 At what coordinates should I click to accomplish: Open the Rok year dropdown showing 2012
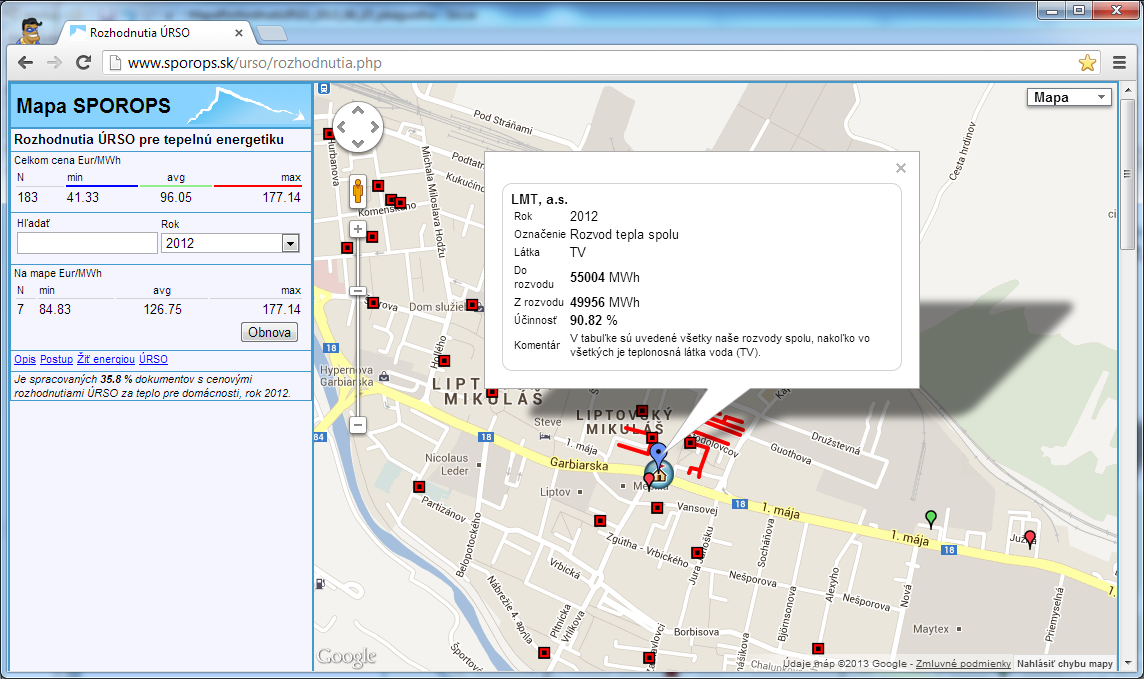click(x=230, y=244)
